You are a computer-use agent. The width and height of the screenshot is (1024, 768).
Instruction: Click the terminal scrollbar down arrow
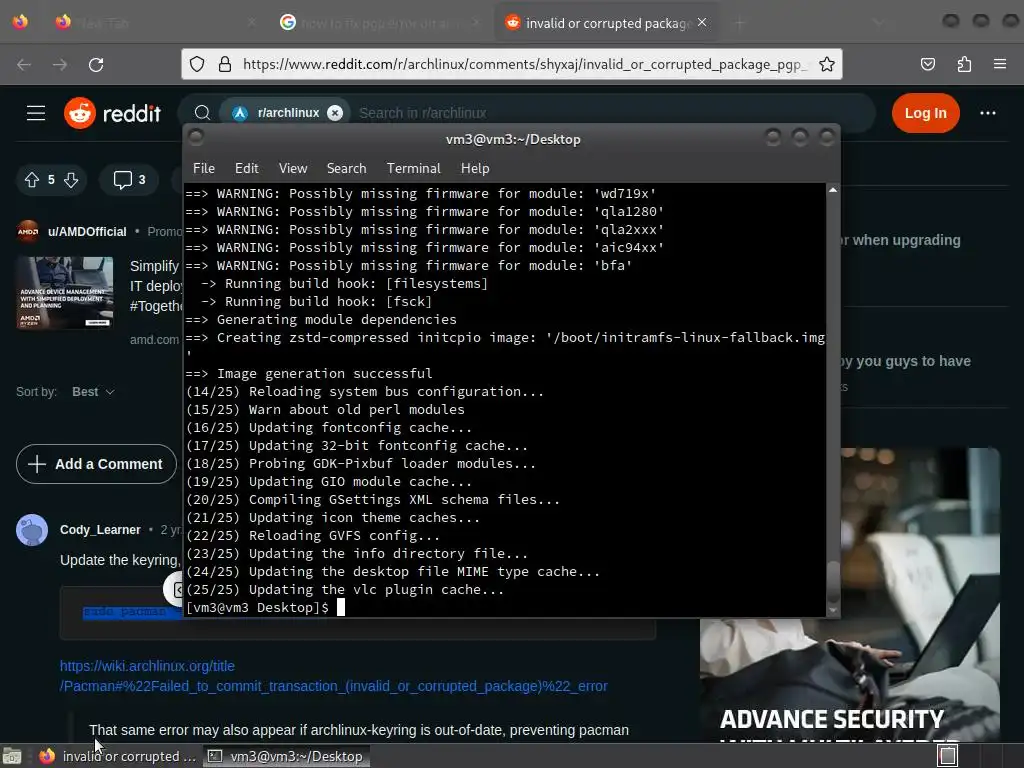point(833,611)
